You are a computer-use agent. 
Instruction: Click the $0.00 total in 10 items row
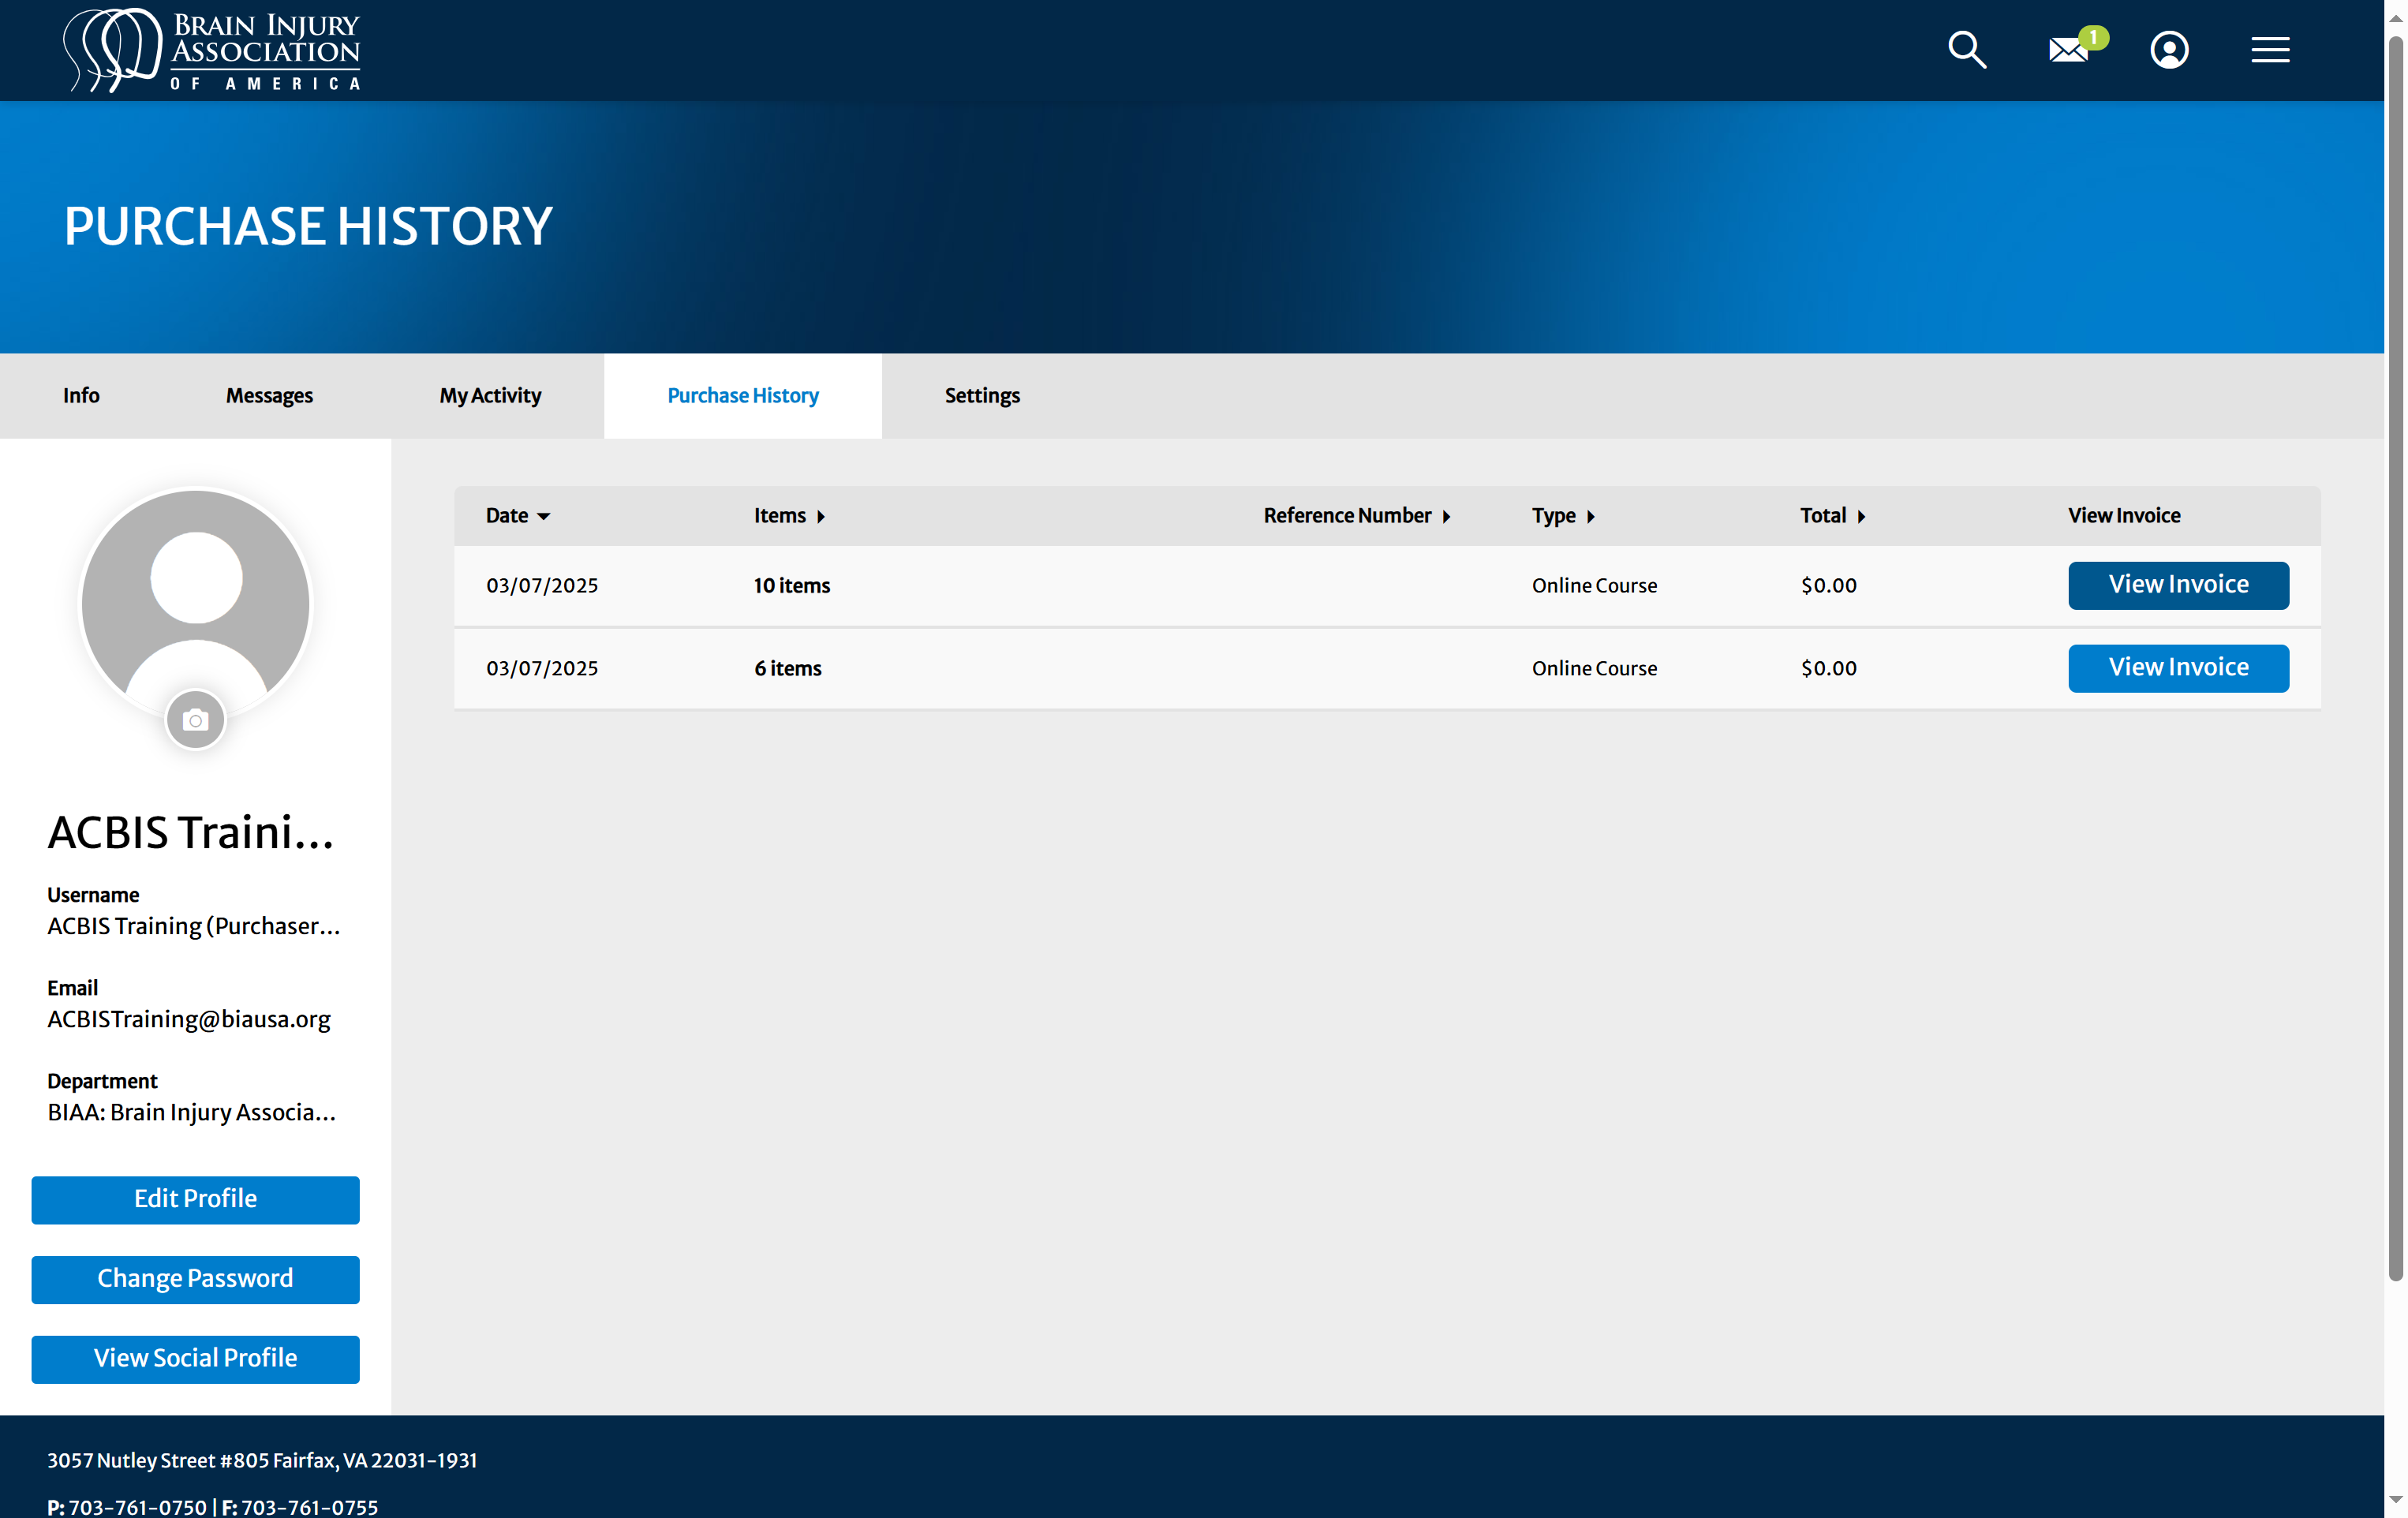pos(1829,585)
